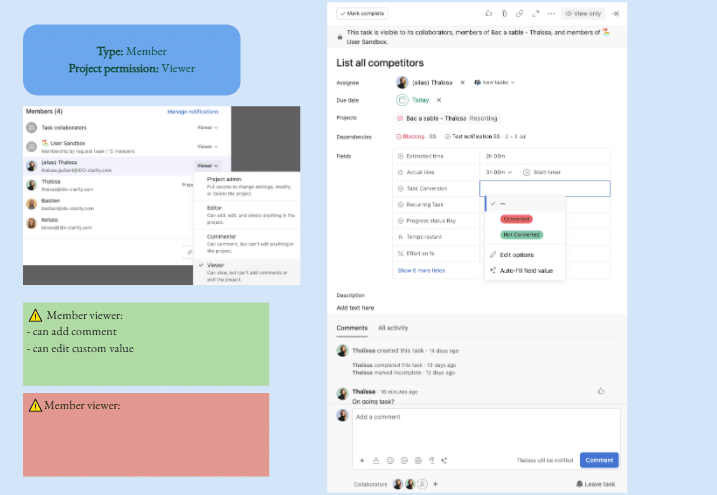Insert emoji in the comment toolbar
717x495 pixels.
click(x=390, y=460)
